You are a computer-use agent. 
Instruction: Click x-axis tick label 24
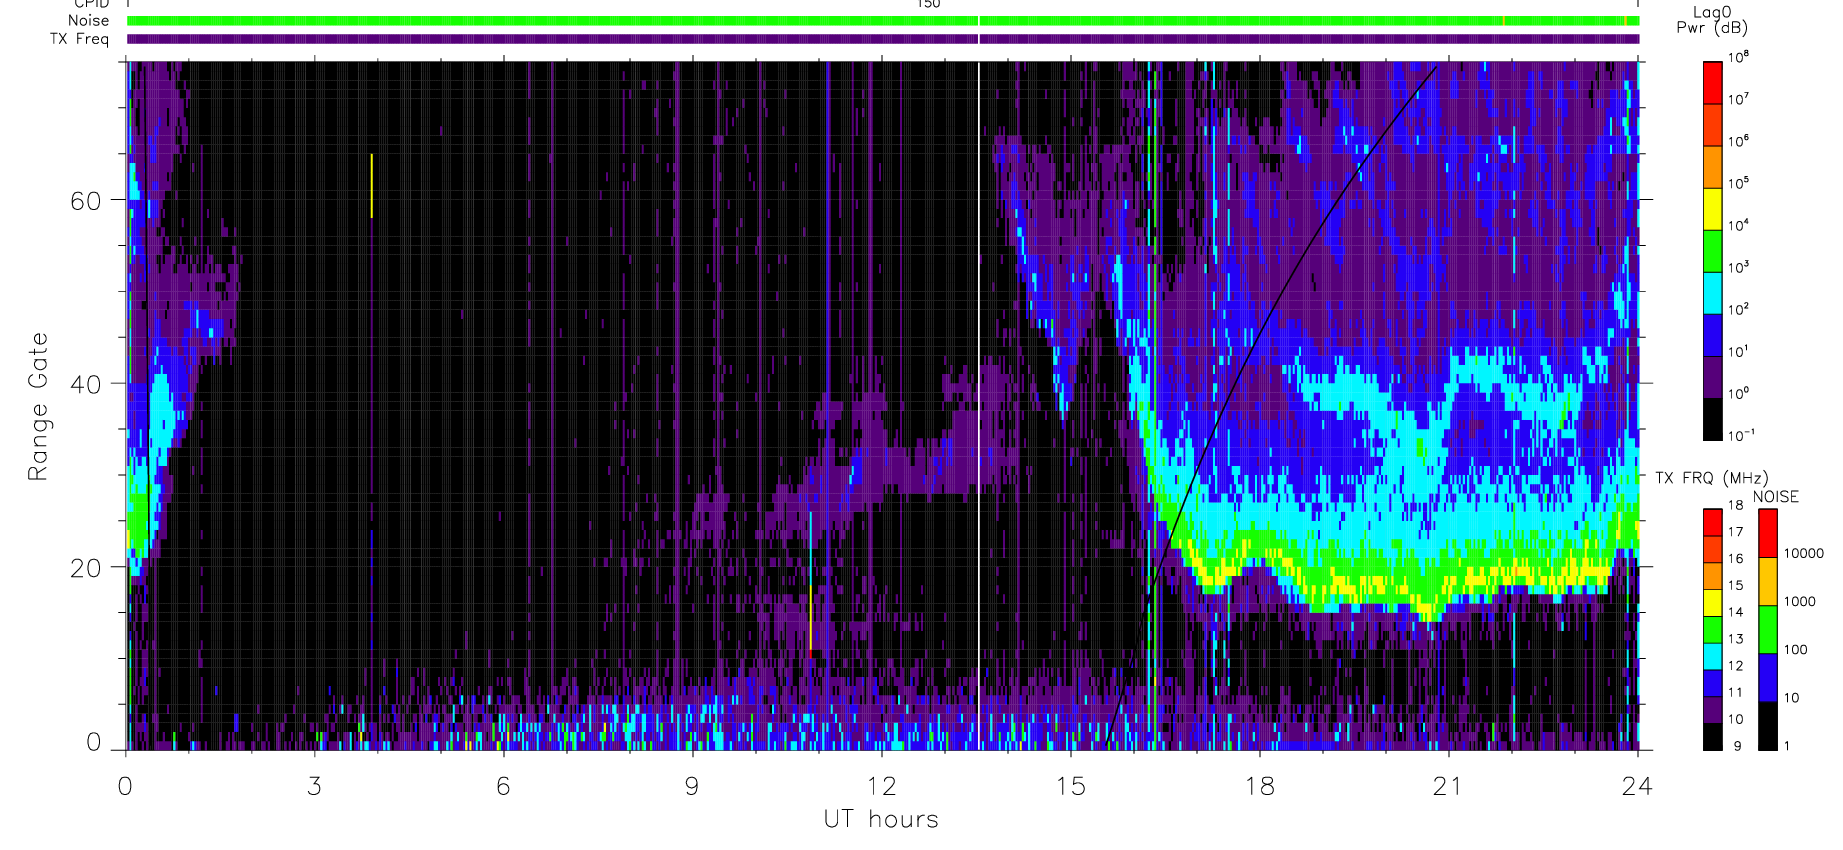point(1637,786)
